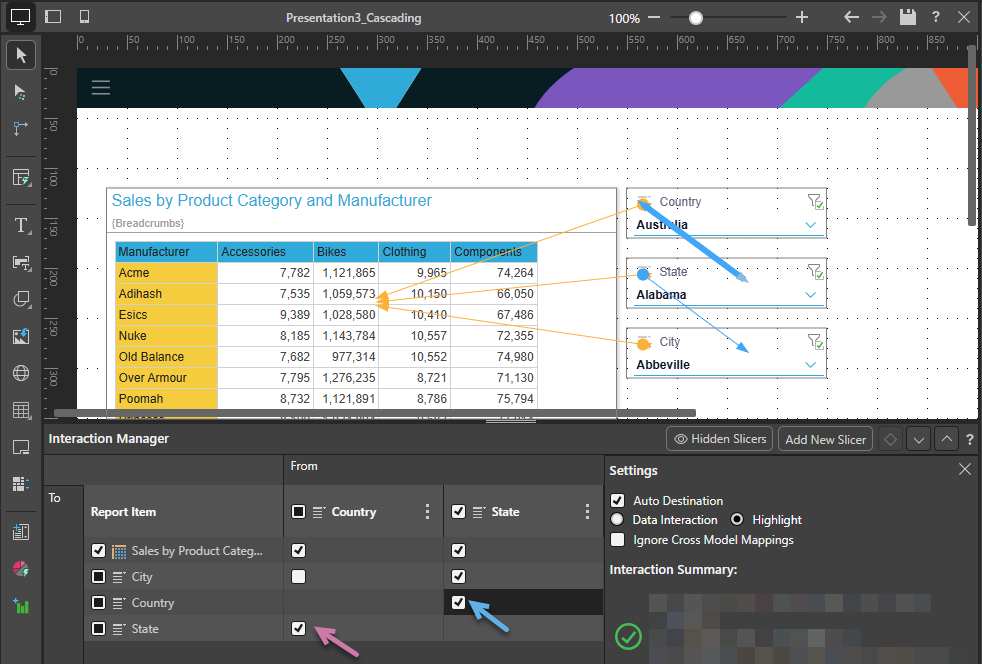Insert an image onto the canvas
This screenshot has width=982, height=664.
tap(21, 336)
